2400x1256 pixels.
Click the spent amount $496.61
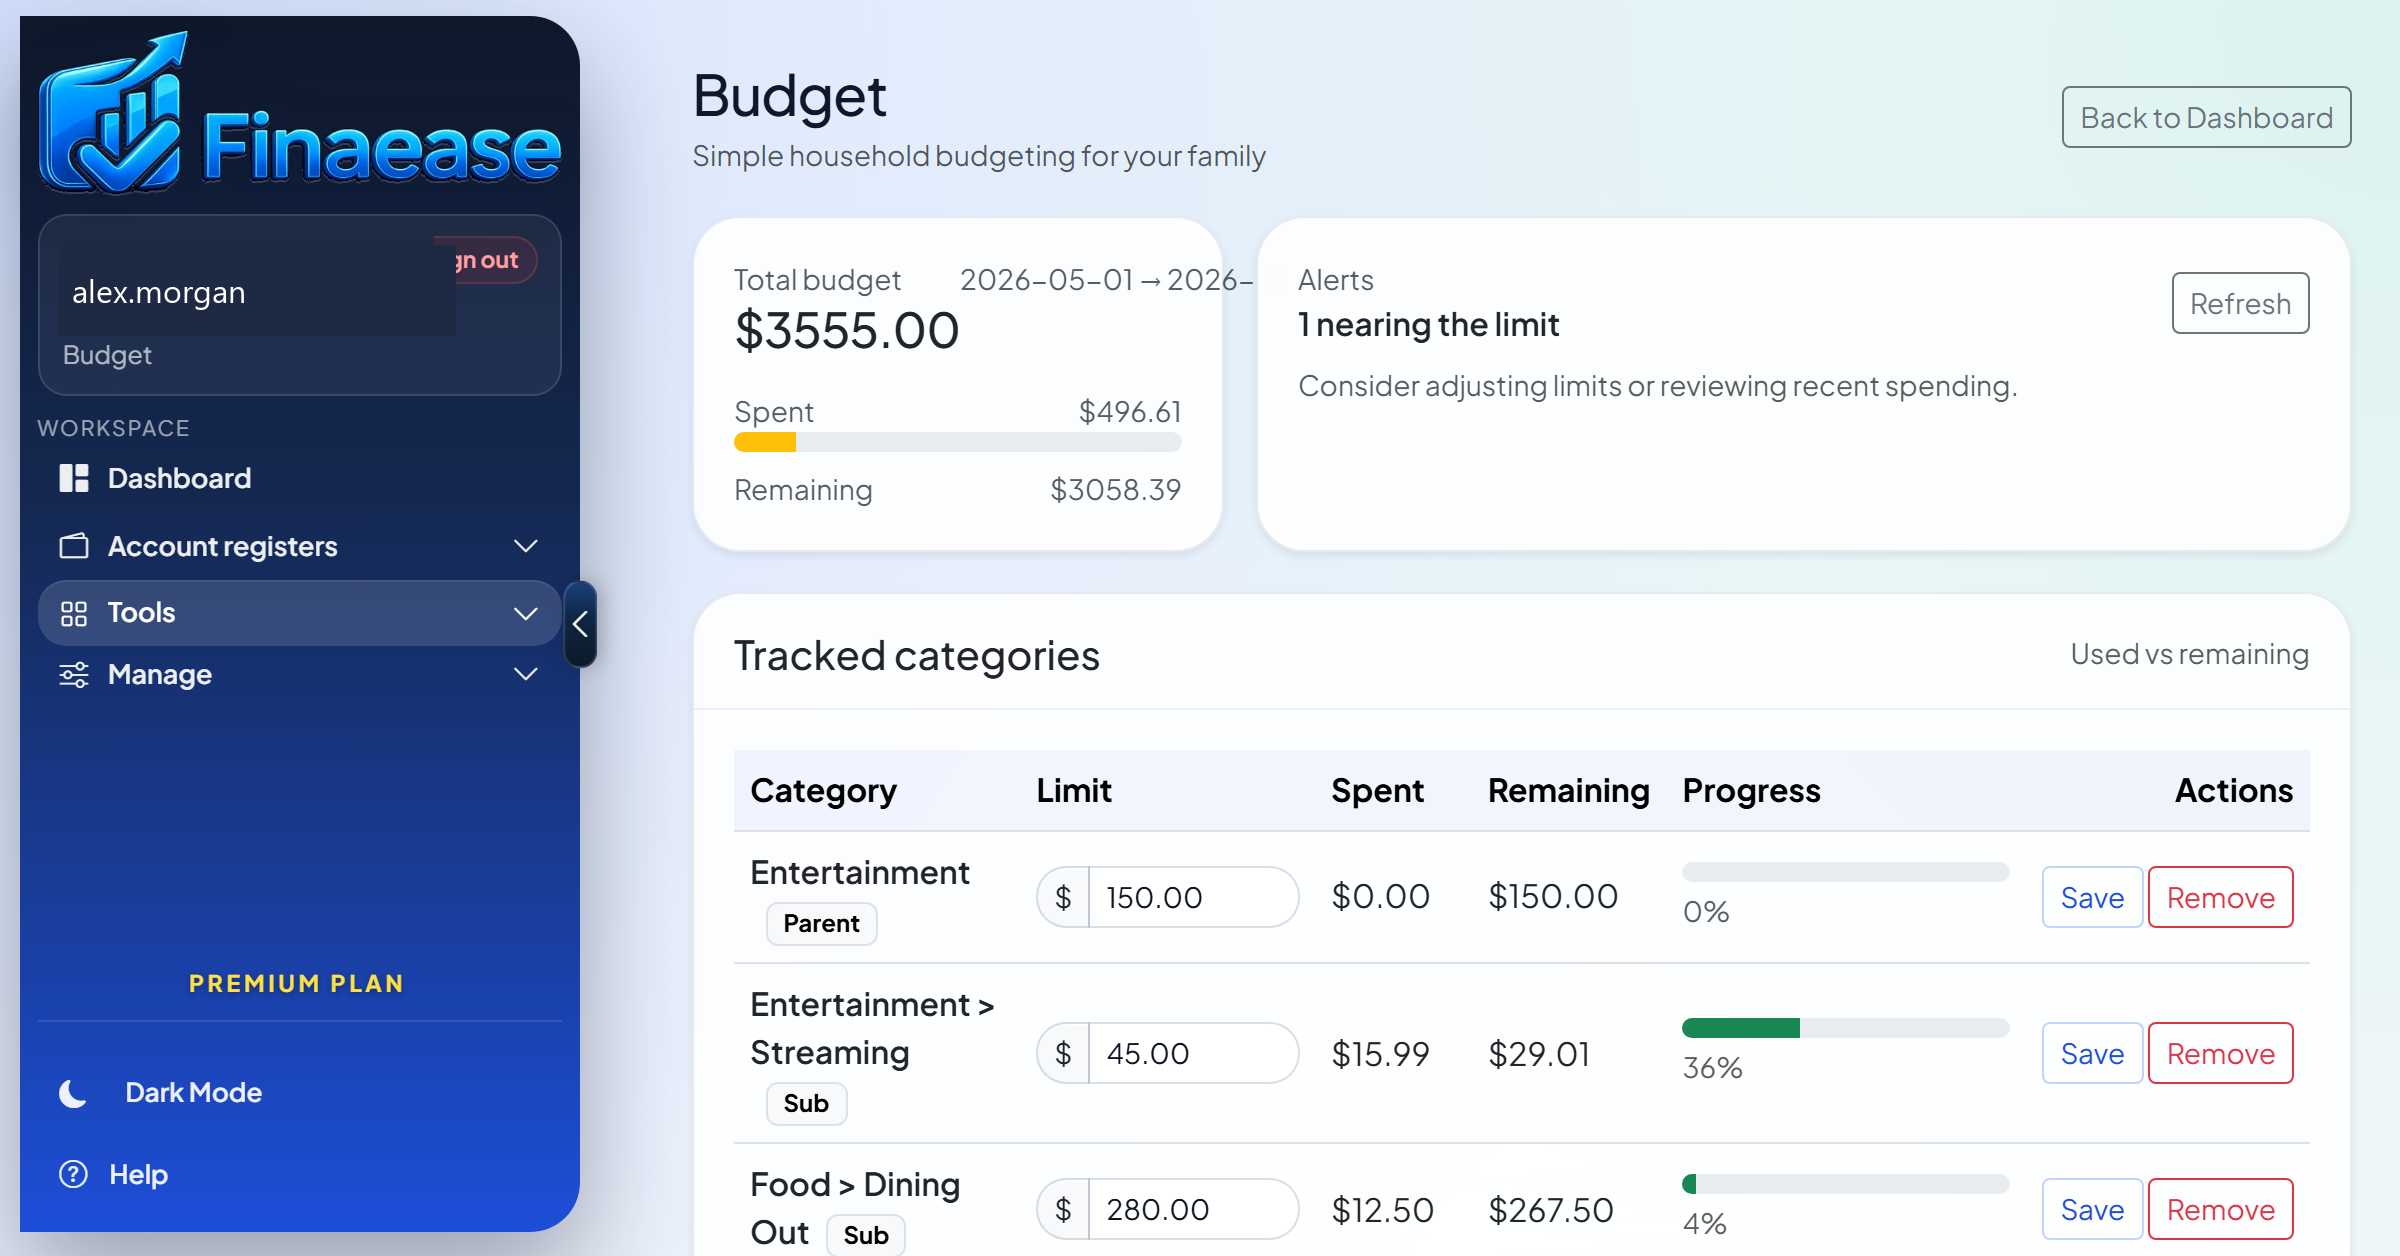pos(1130,412)
